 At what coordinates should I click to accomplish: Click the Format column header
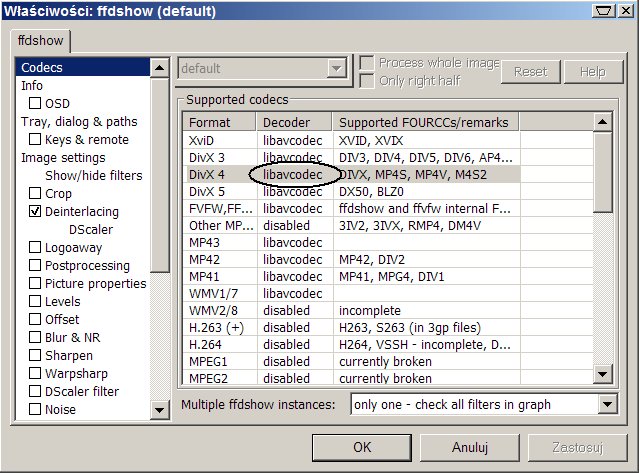210,123
